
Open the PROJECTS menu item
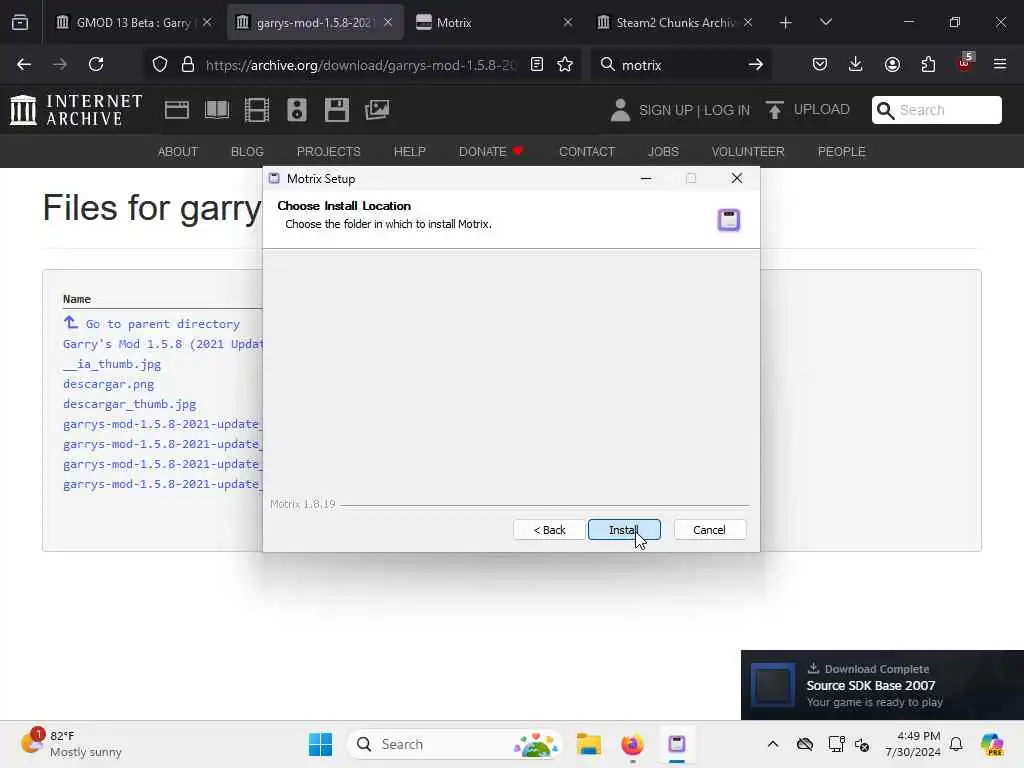[x=328, y=152]
